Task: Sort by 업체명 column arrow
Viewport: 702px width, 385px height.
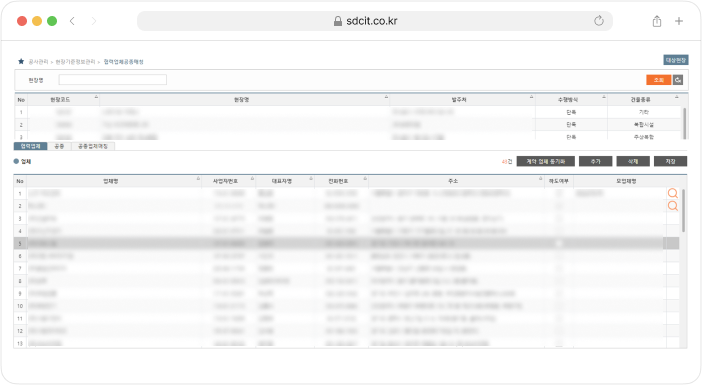Action: tap(198, 179)
